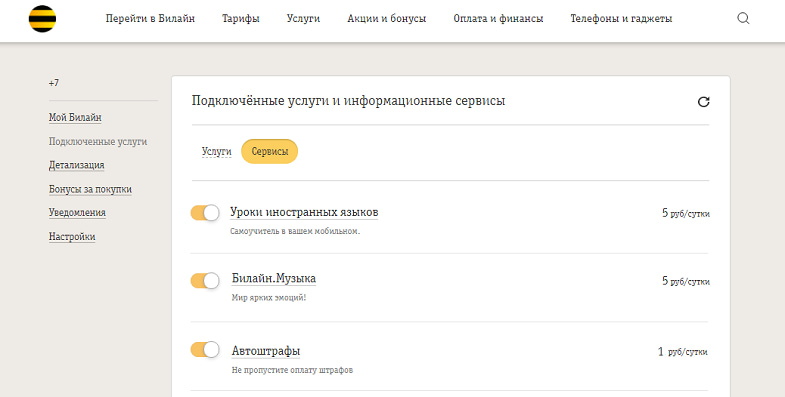Switch to the Услуги tab
This screenshot has height=397, width=785.
click(217, 151)
